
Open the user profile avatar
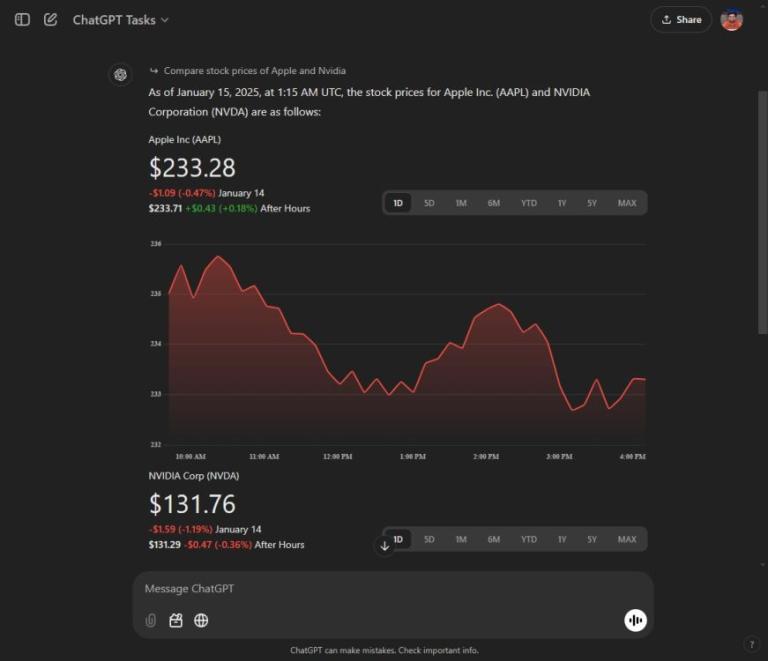(732, 20)
